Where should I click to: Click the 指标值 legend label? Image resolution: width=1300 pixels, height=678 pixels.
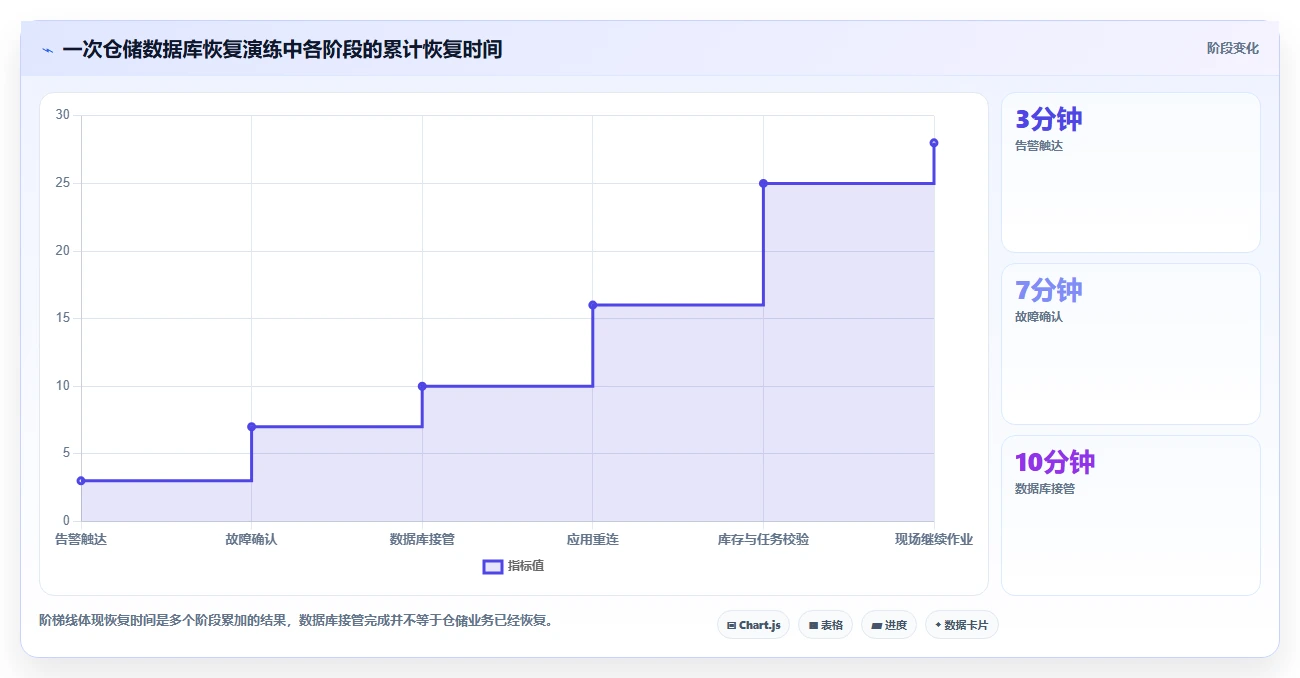(526, 566)
